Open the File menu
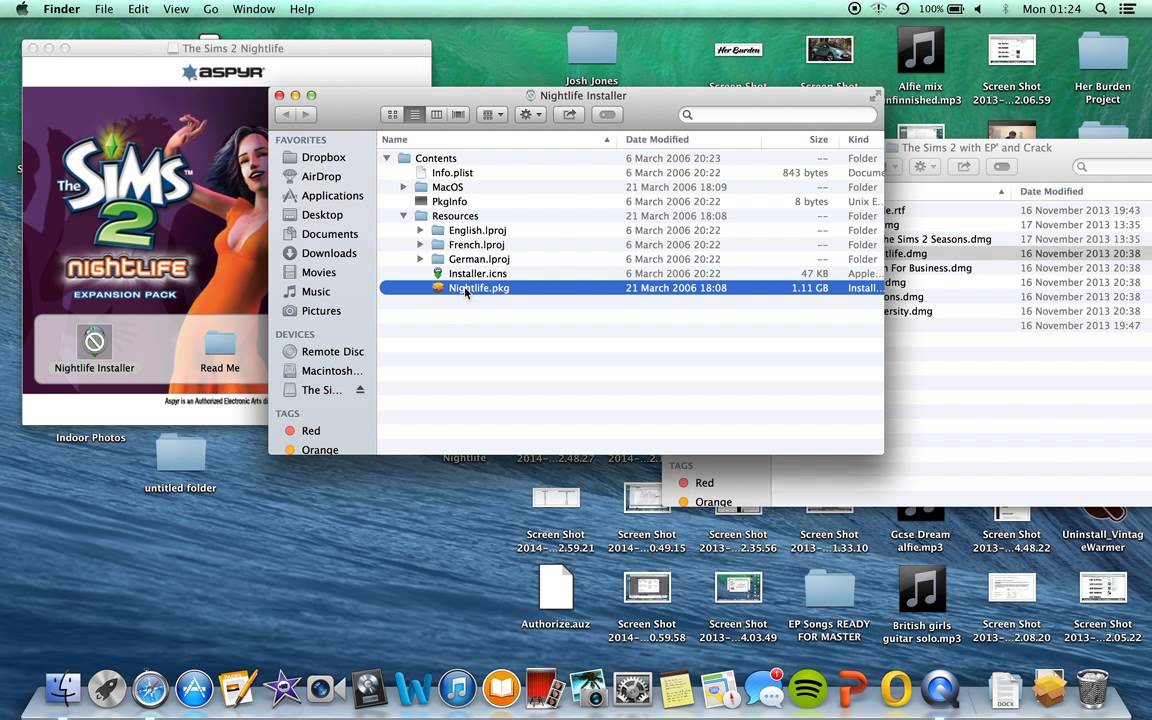Viewport: 1152px width, 720px height. [104, 9]
